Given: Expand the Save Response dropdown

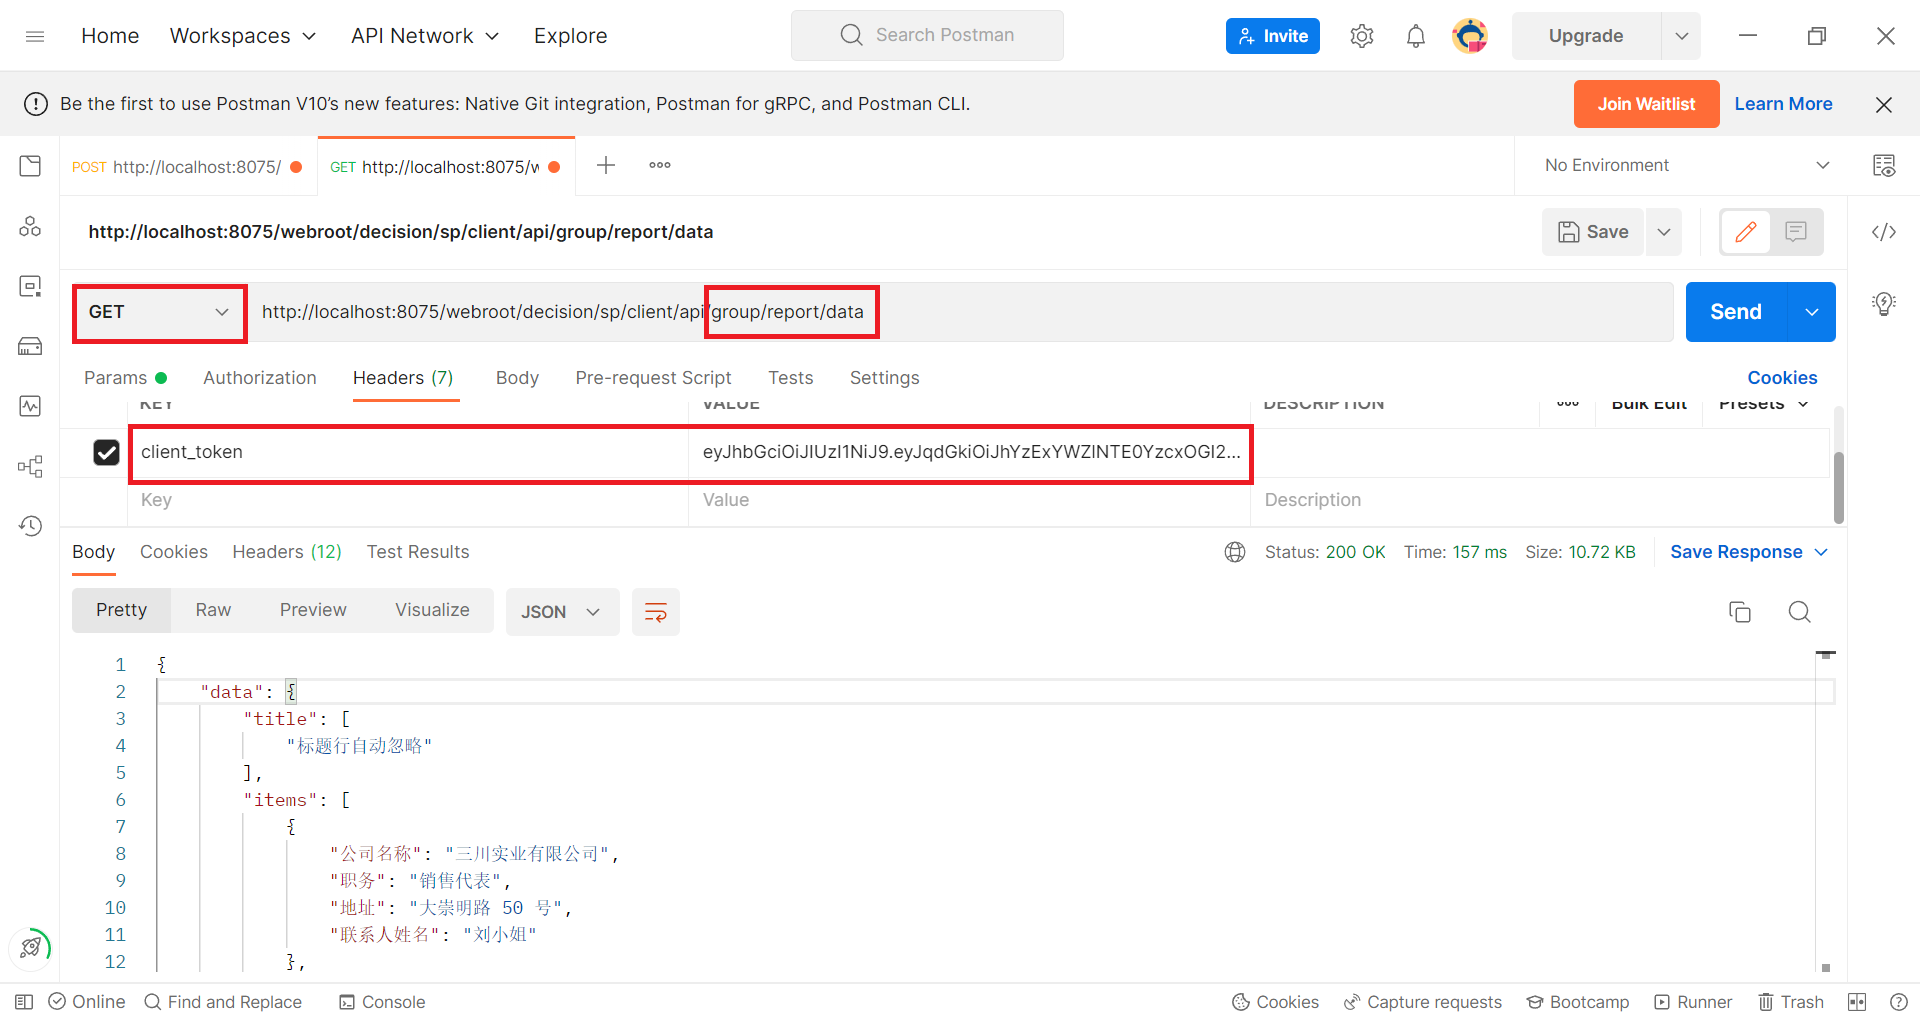Looking at the screenshot, I should [1749, 552].
